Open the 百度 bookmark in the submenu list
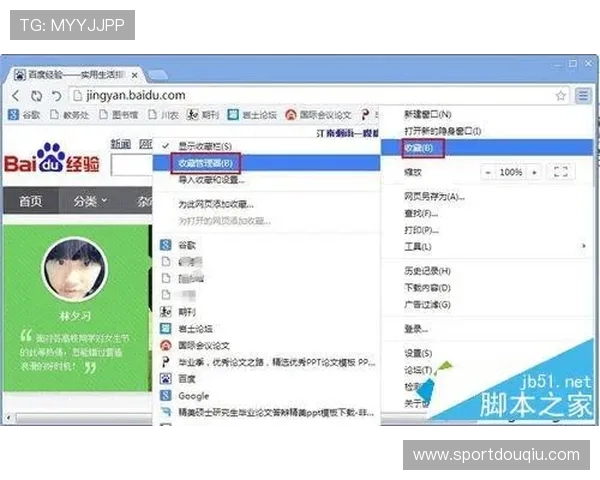 coord(266,379)
